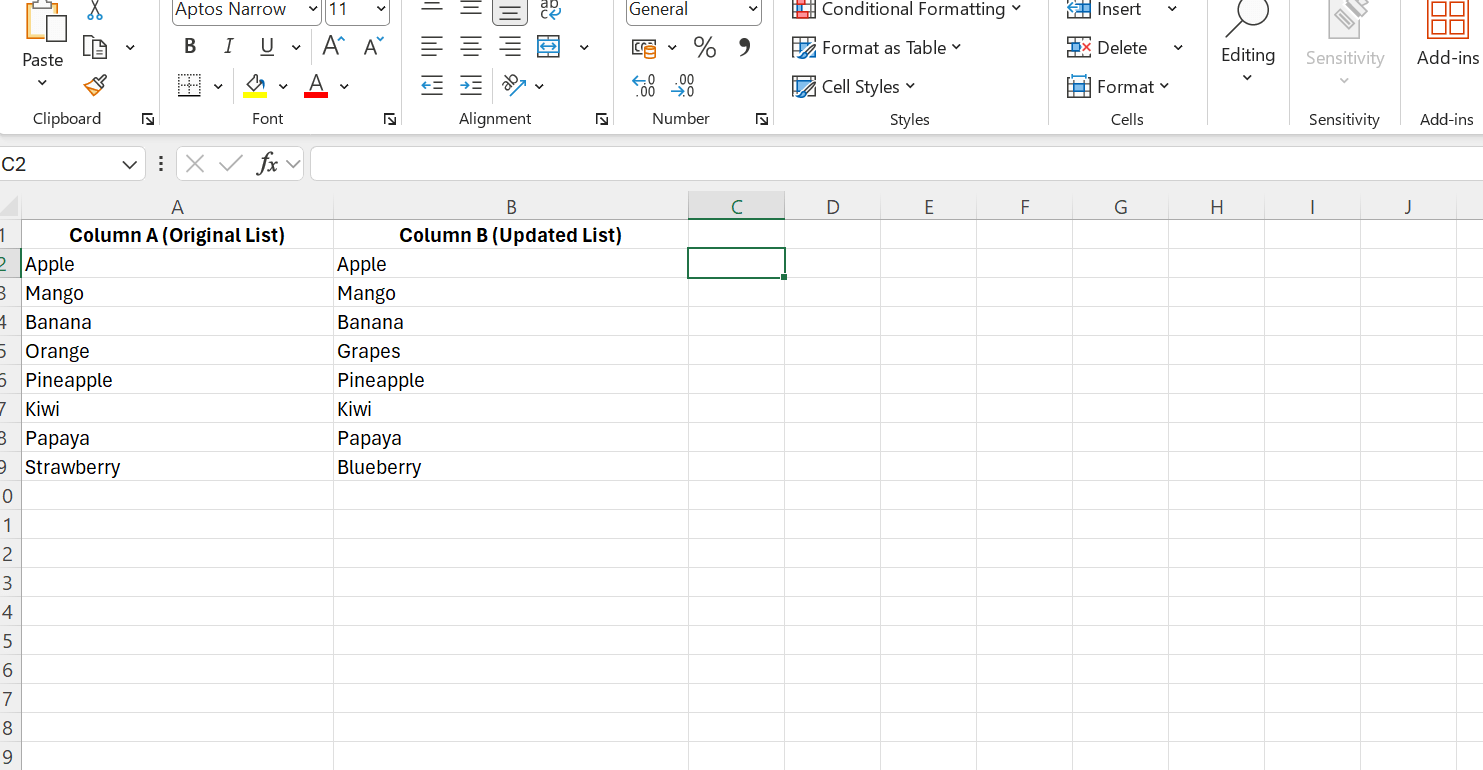
Task: Apply the yellow Fill Color swatch
Action: 255,86
